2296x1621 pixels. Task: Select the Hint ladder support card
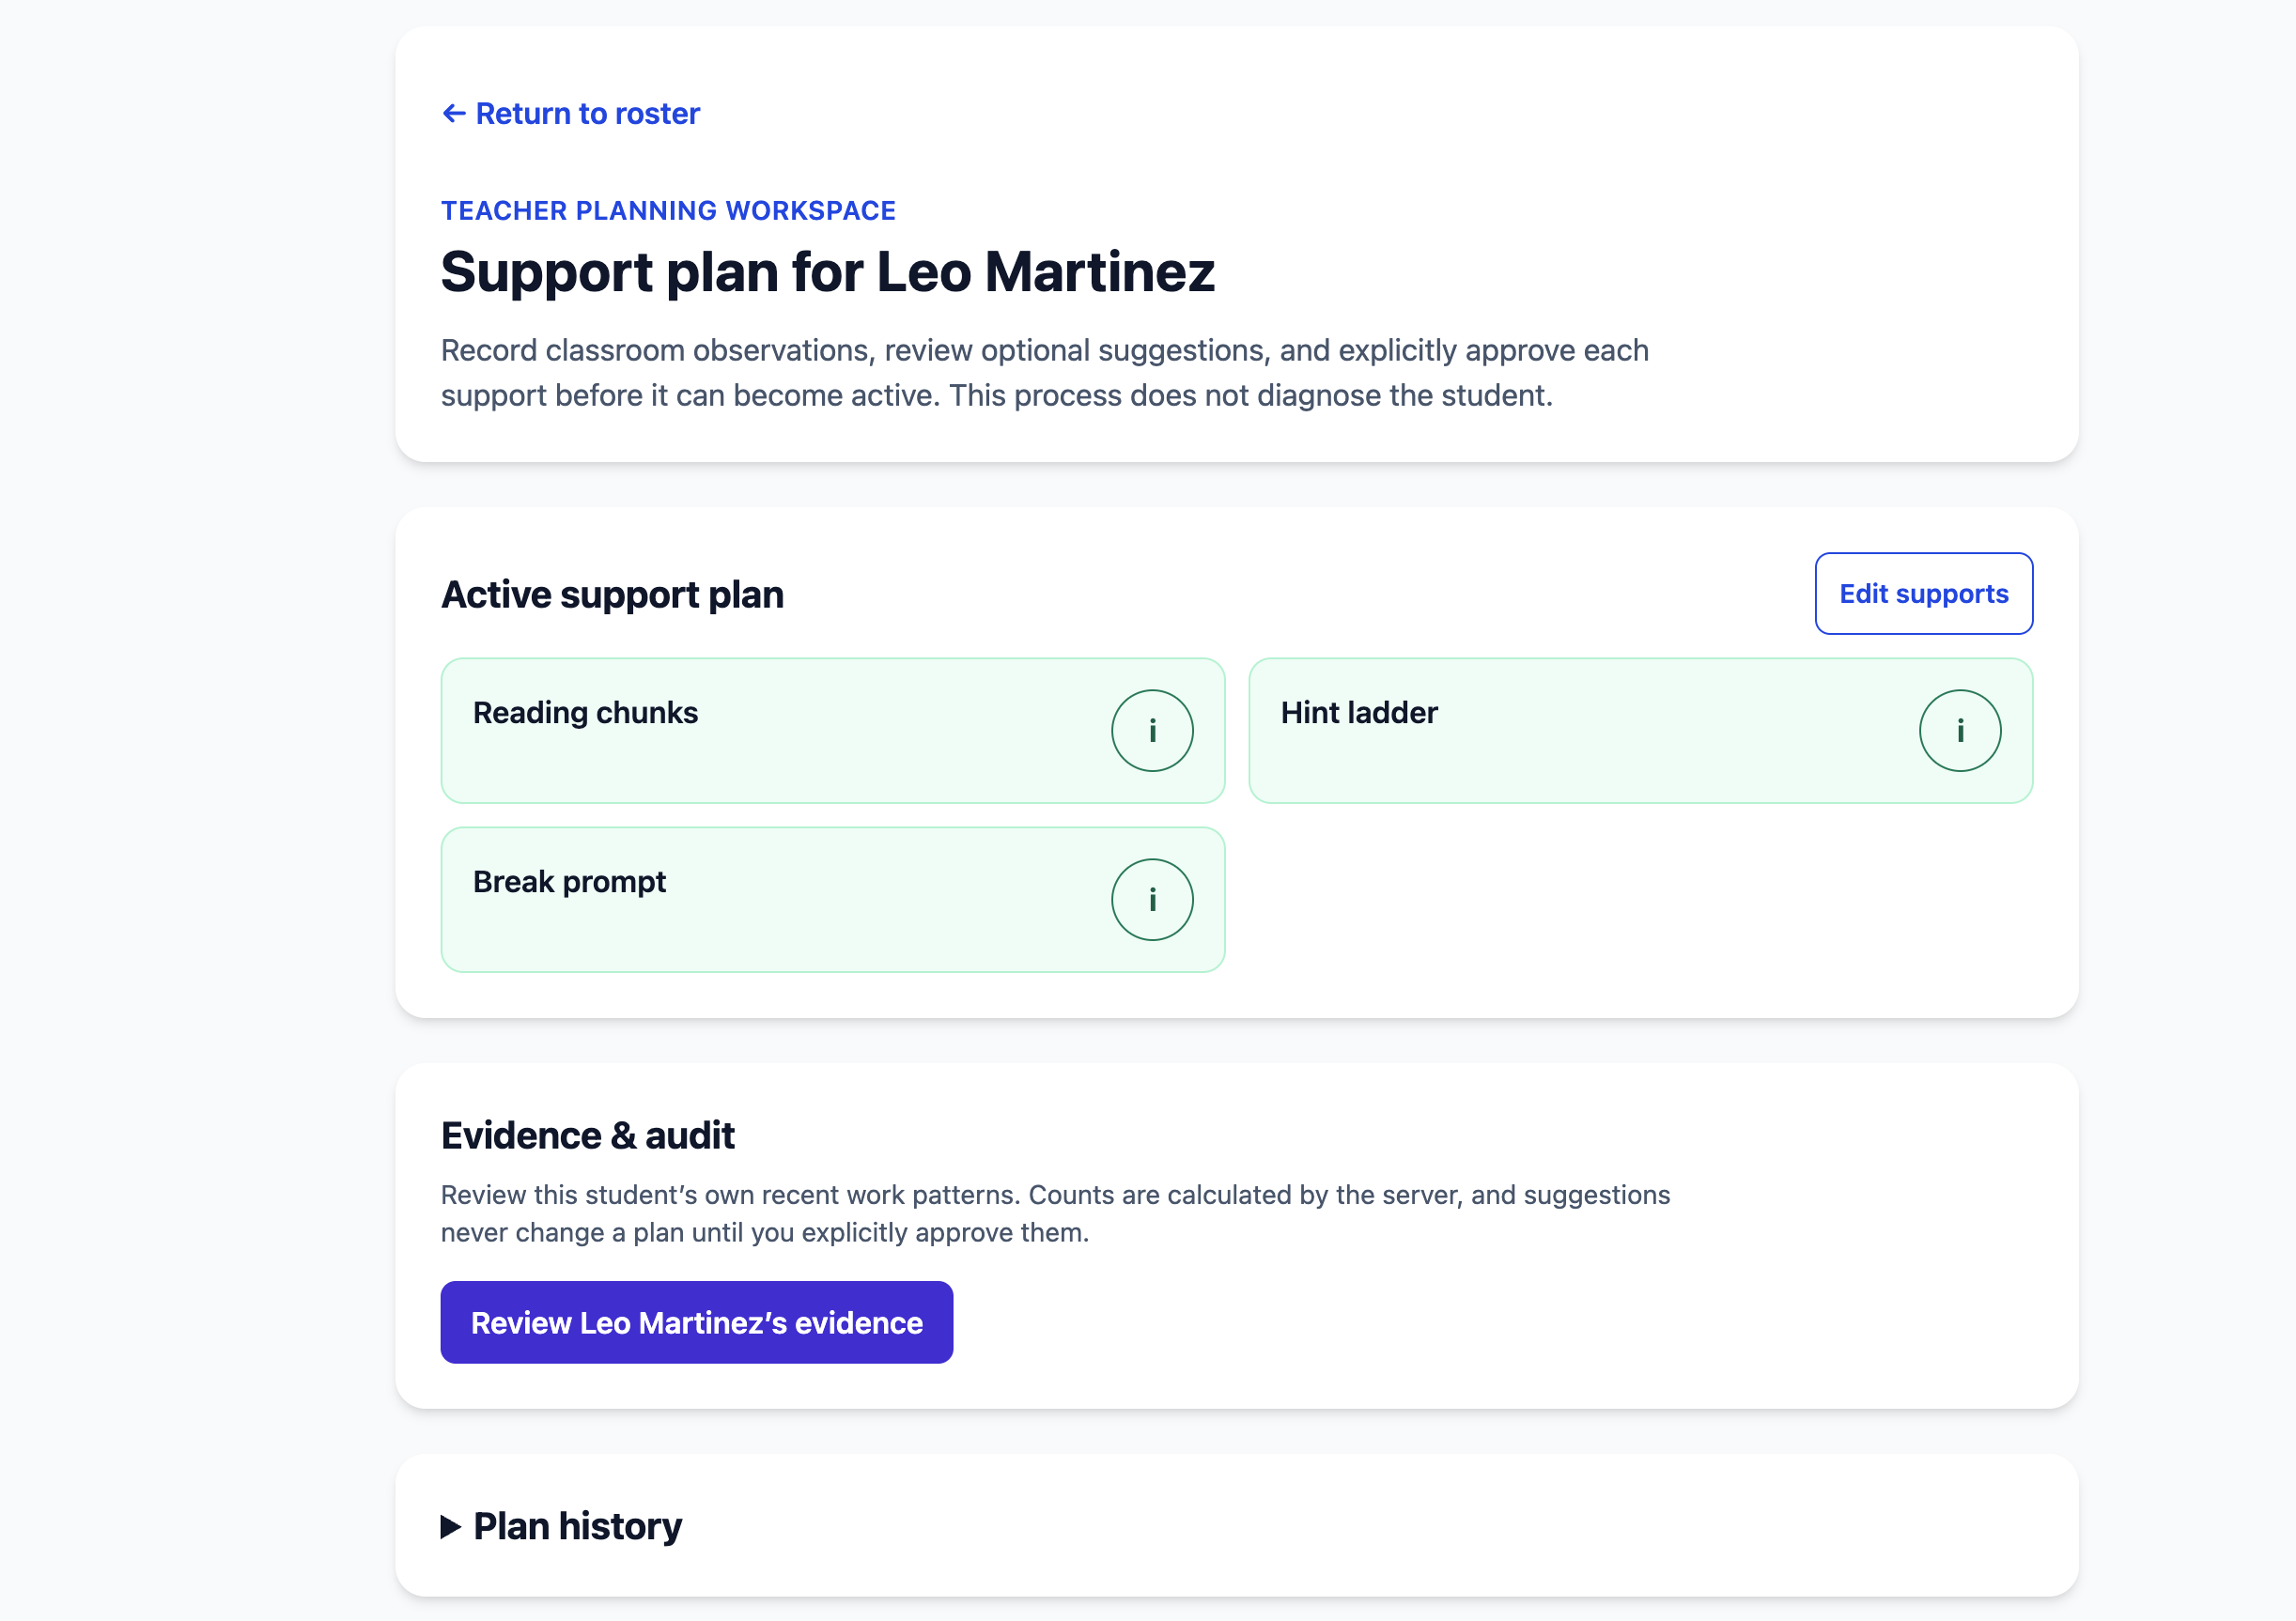tap(1640, 730)
